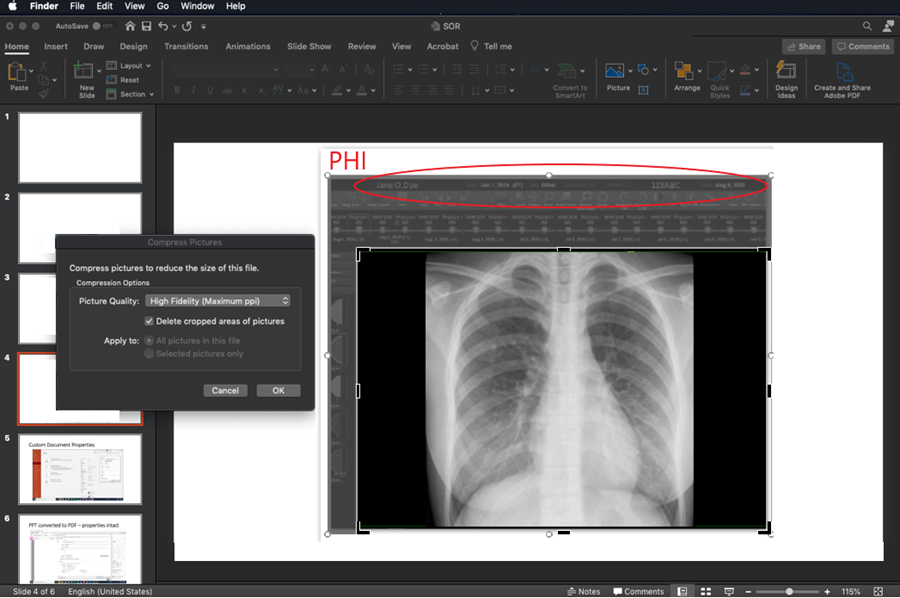Select slide 5 thumbnail Custom Document Properties
The image size is (900, 598).
click(80, 469)
